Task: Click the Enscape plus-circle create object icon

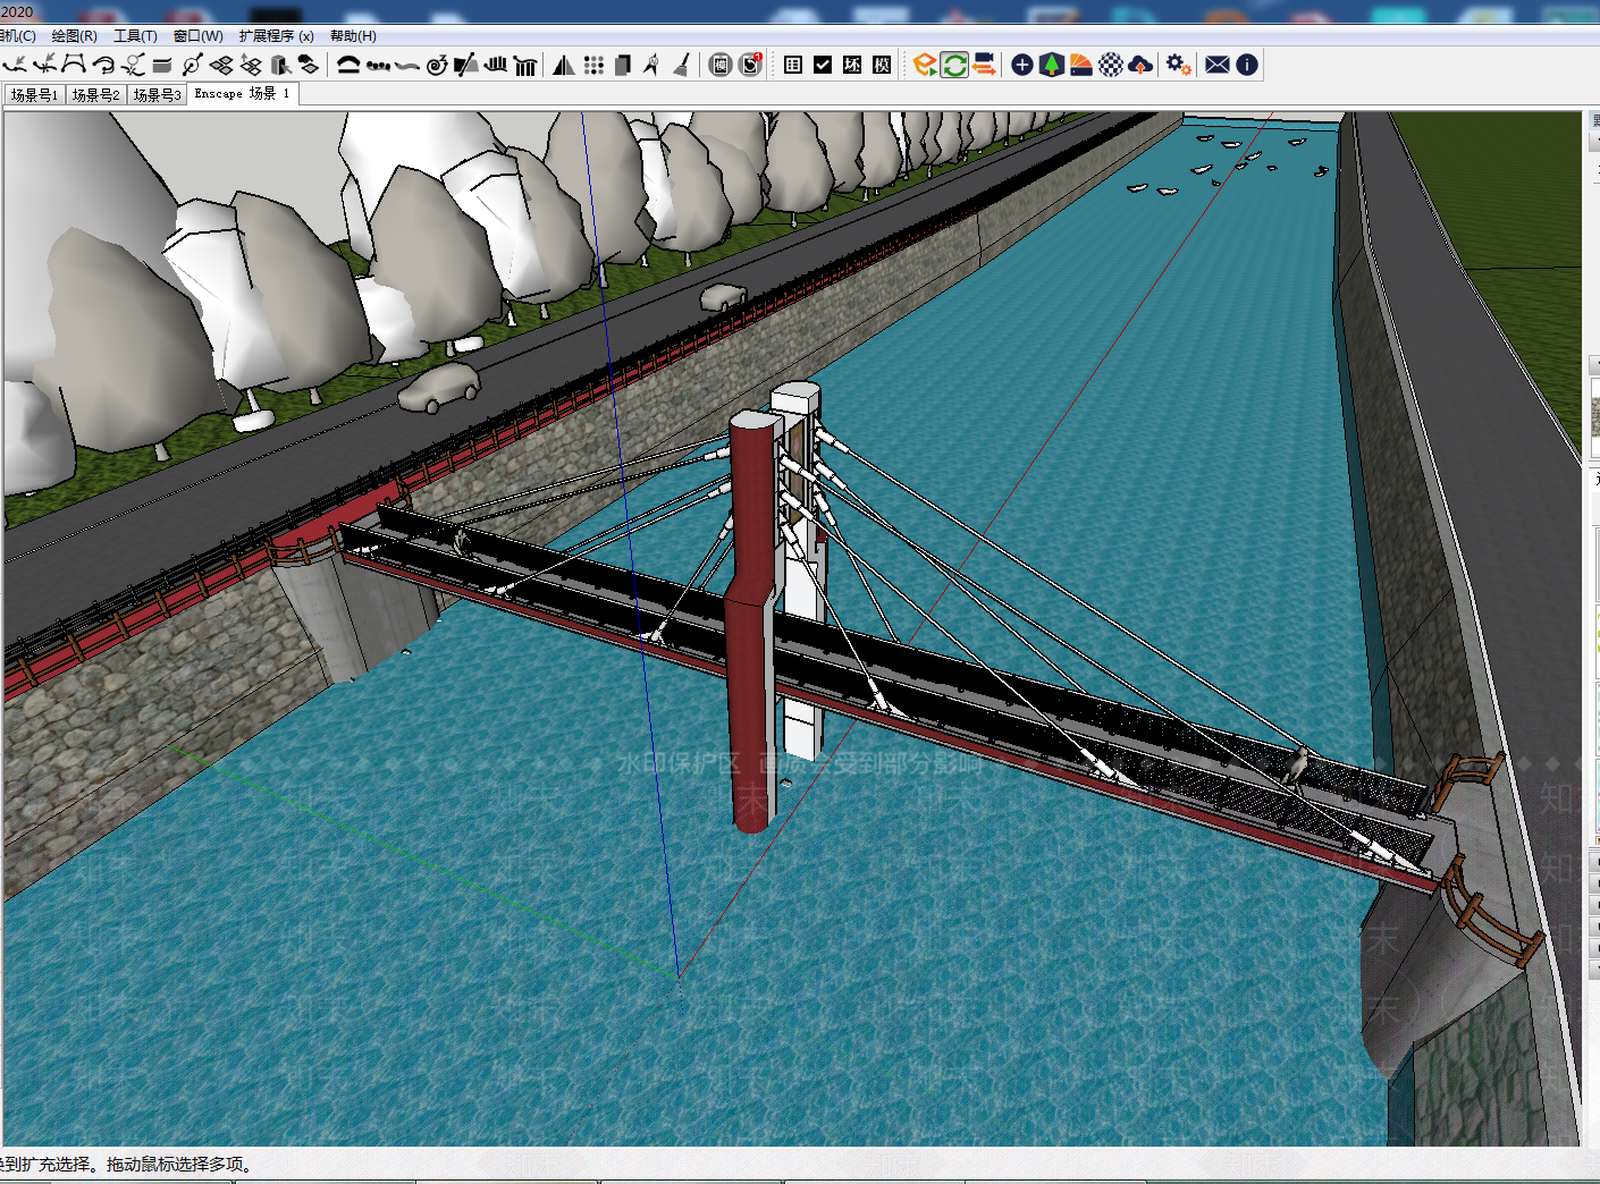Action: click(x=1022, y=65)
